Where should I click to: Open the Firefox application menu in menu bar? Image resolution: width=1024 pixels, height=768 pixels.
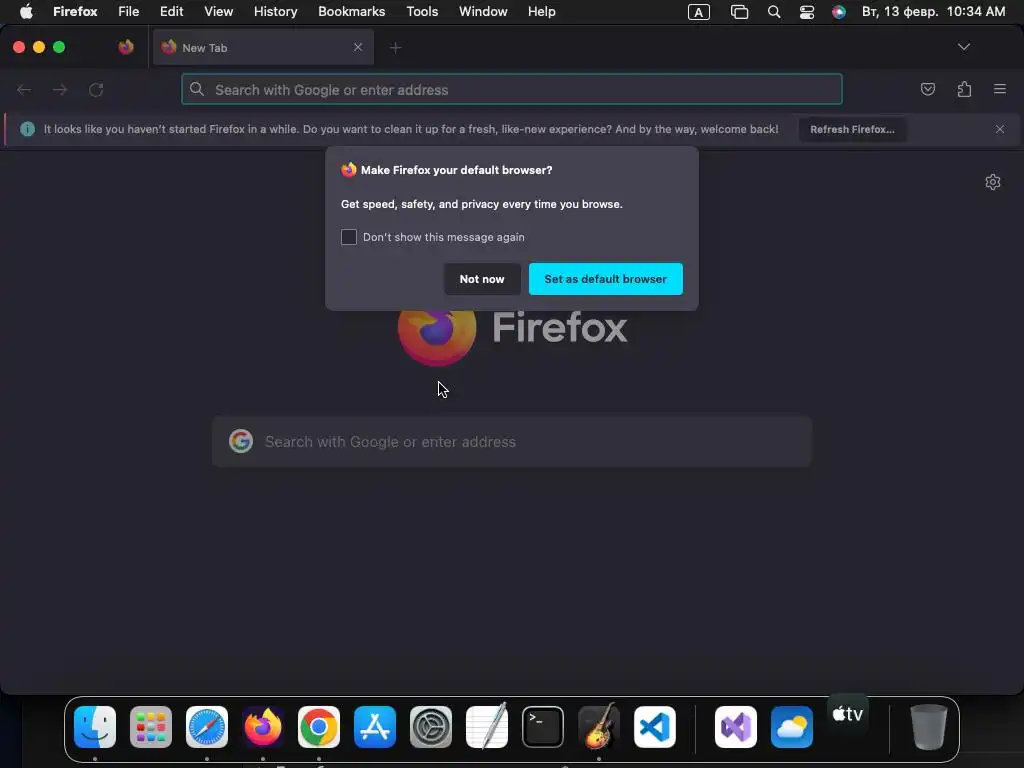(x=75, y=12)
